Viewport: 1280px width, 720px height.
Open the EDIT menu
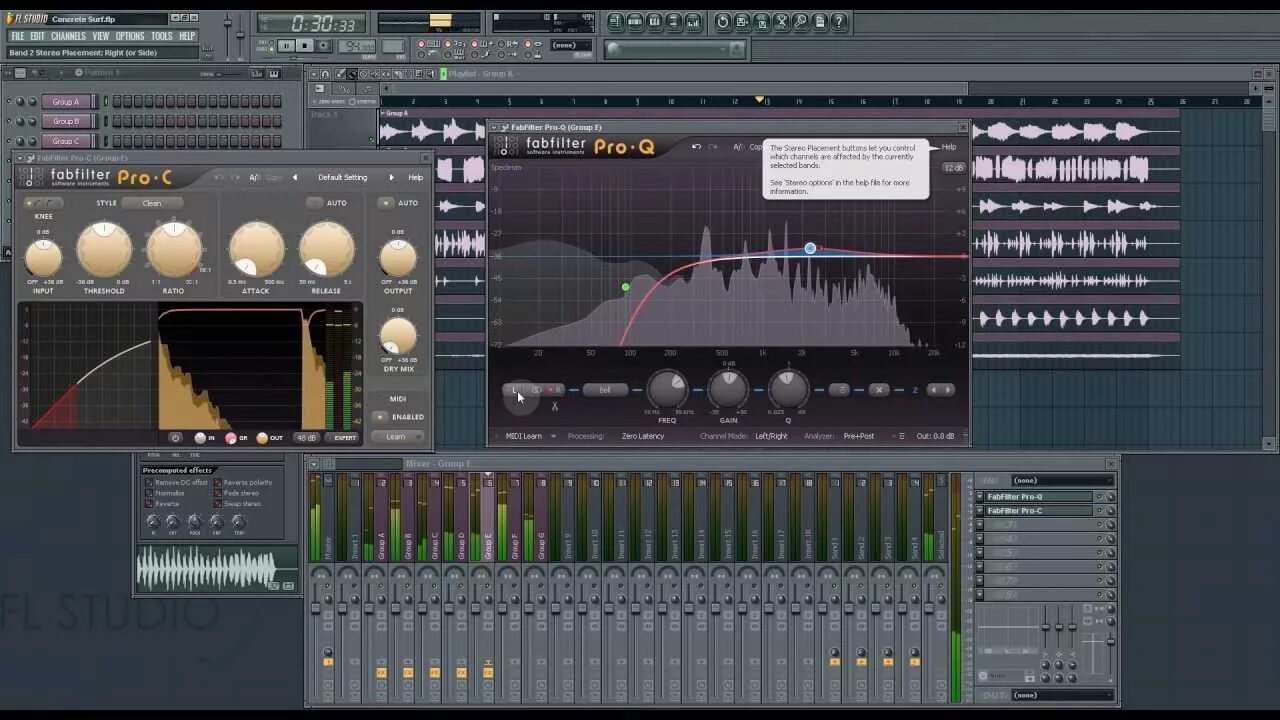38,36
